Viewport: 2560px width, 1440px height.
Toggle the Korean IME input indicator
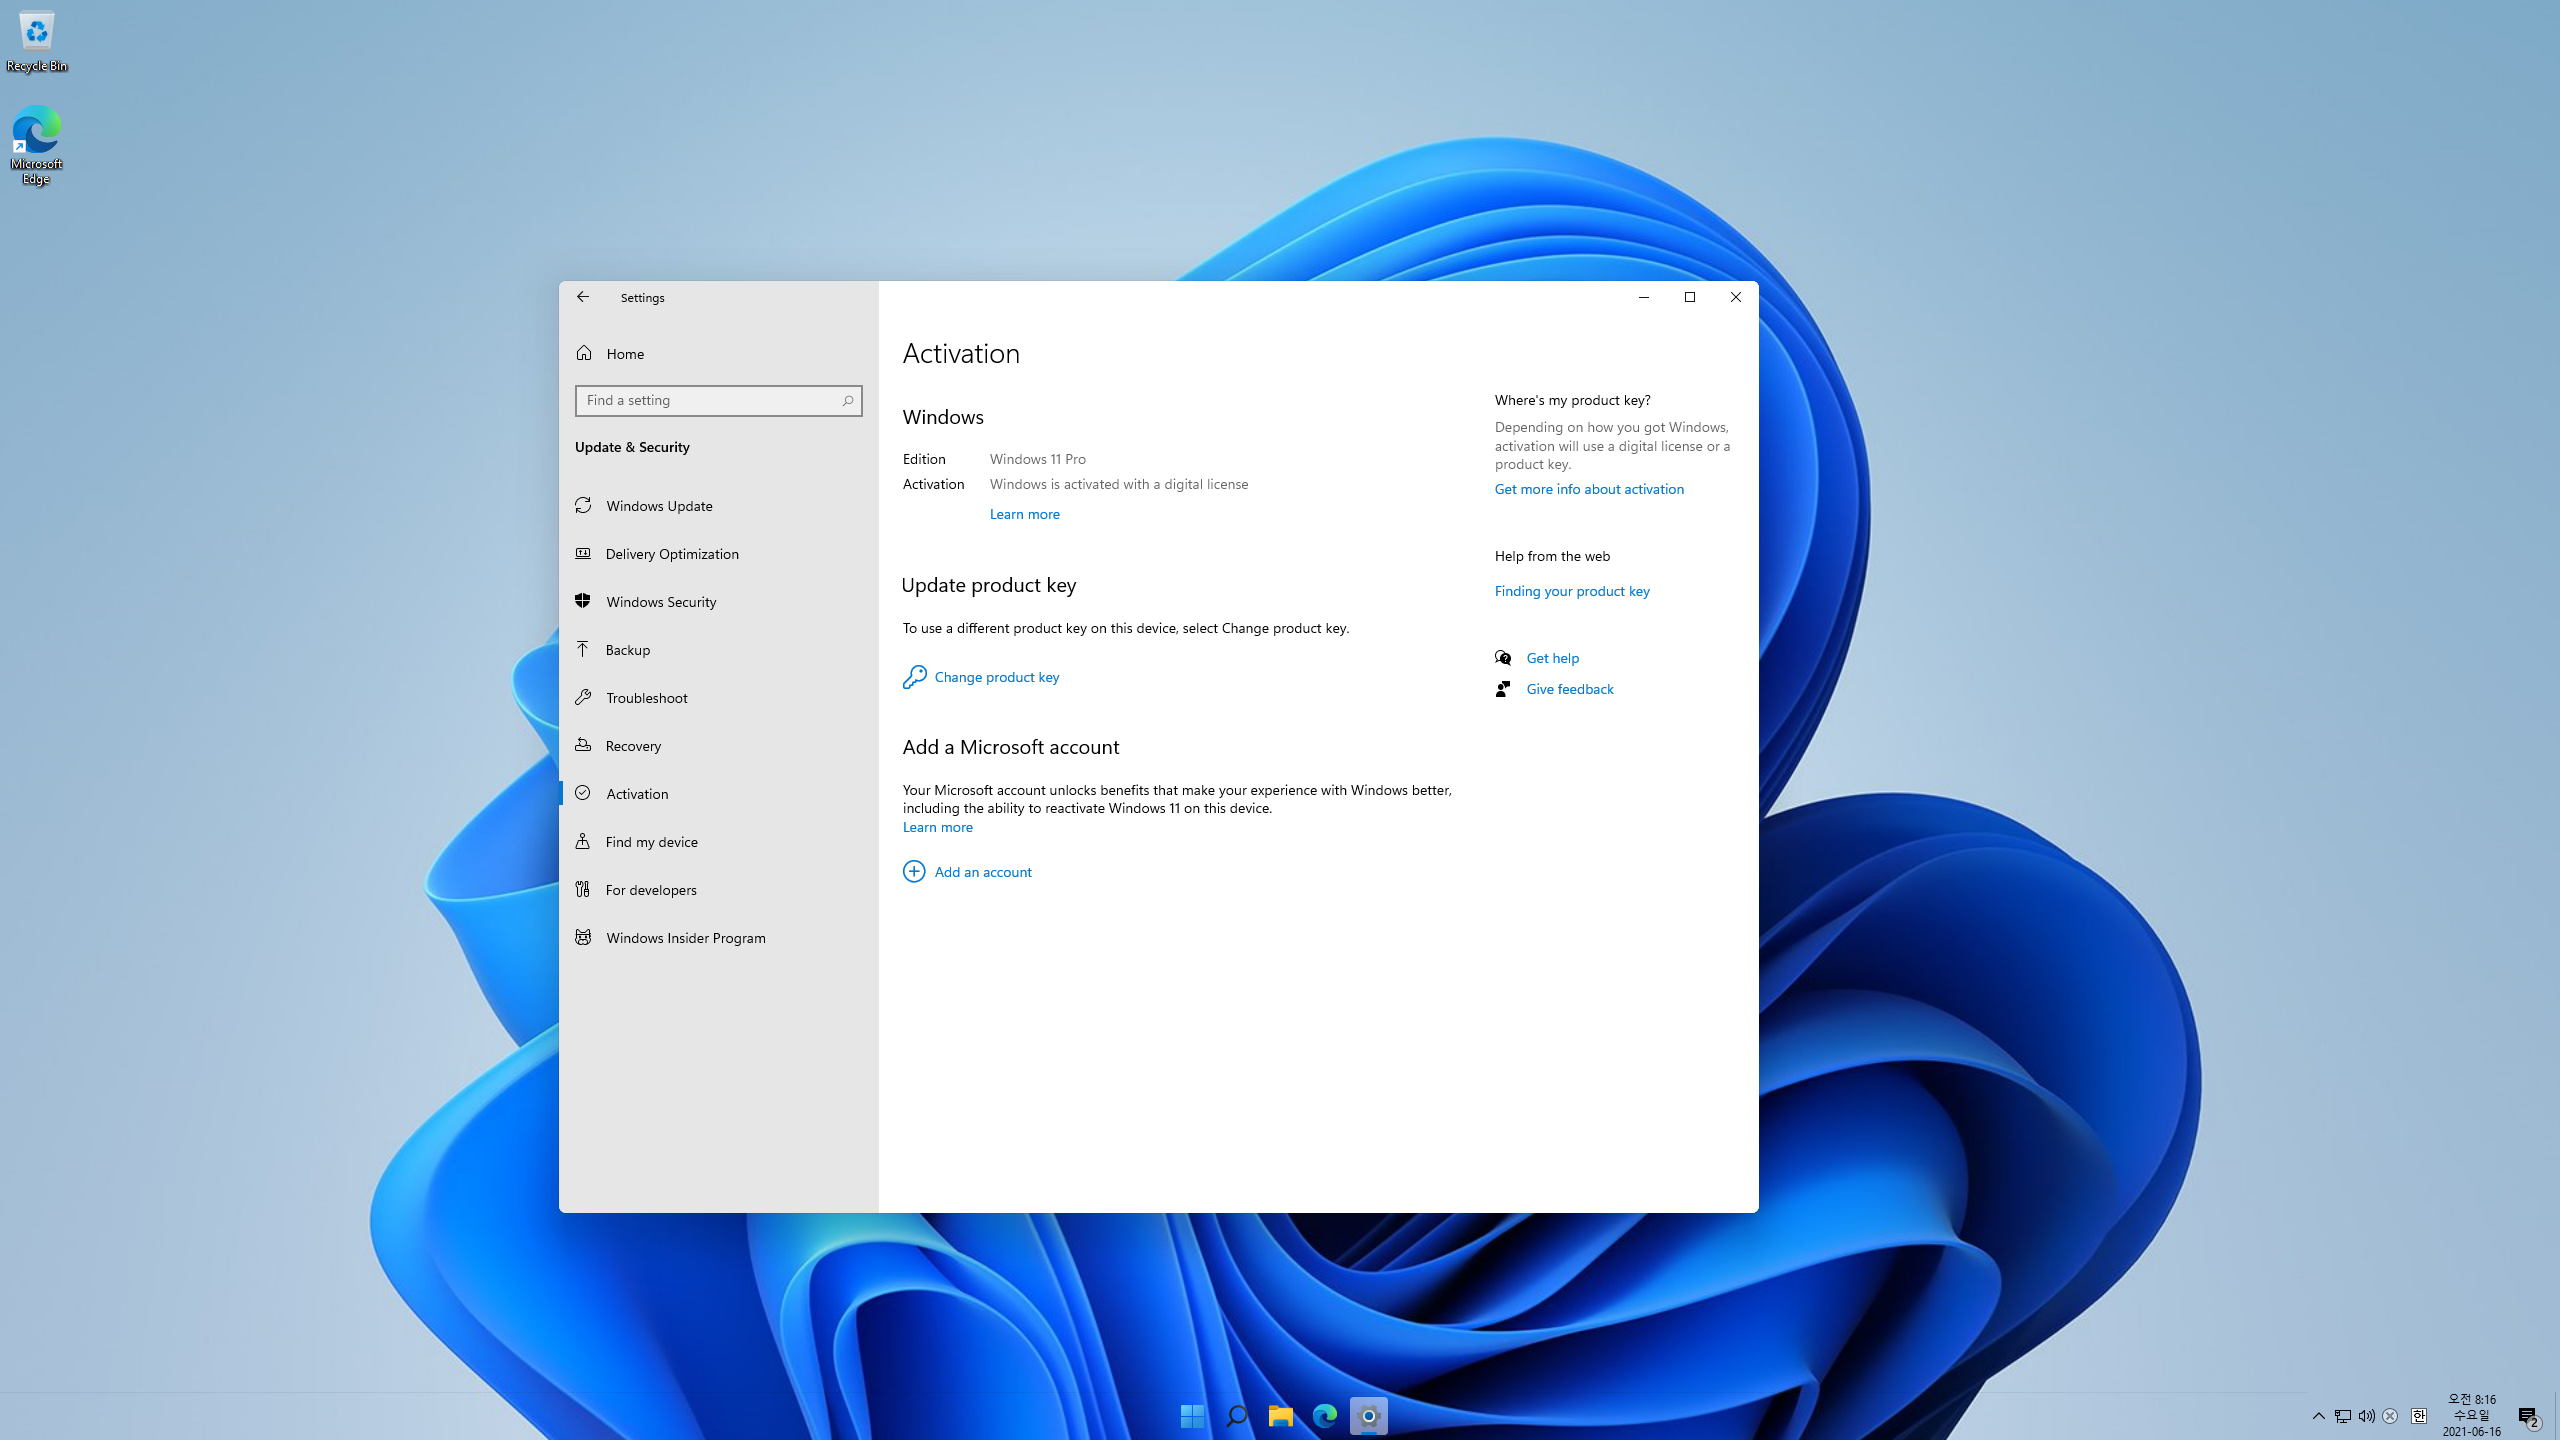pyautogui.click(x=2418, y=1416)
